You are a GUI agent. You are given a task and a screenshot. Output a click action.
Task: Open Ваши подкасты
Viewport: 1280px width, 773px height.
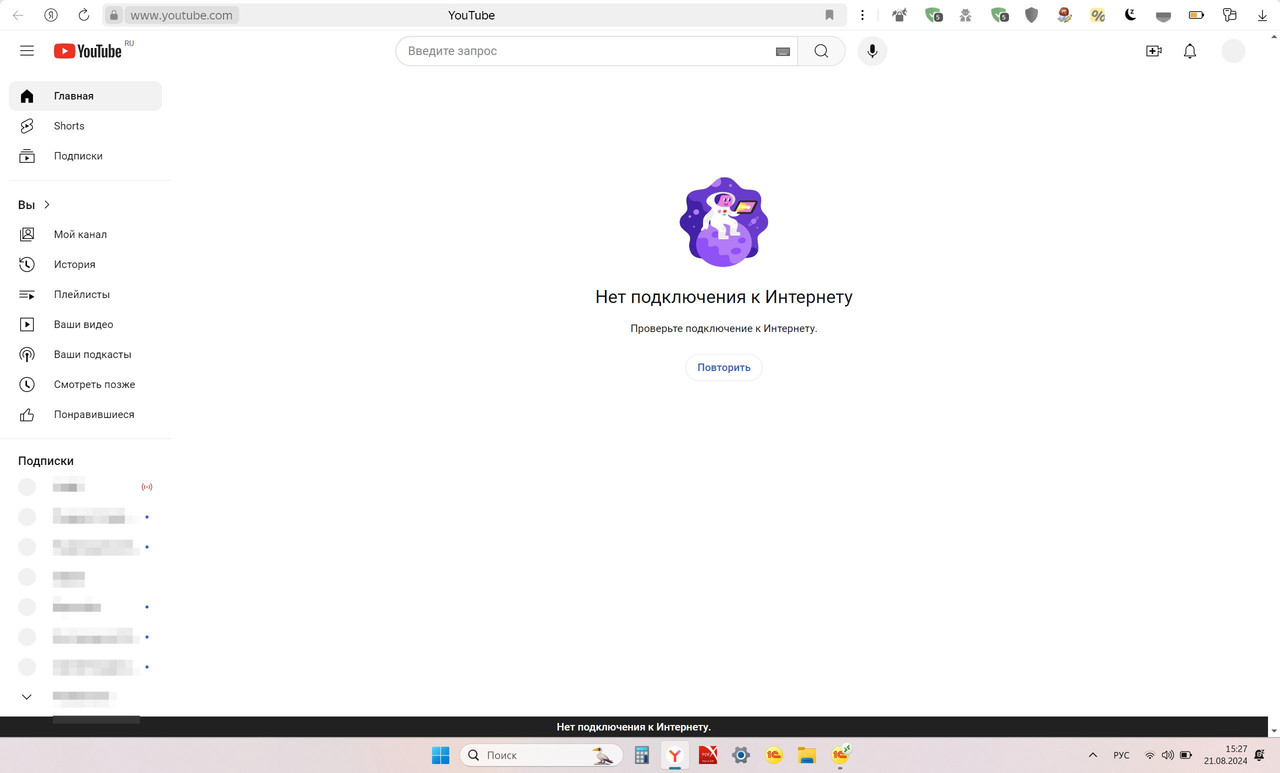click(85, 354)
